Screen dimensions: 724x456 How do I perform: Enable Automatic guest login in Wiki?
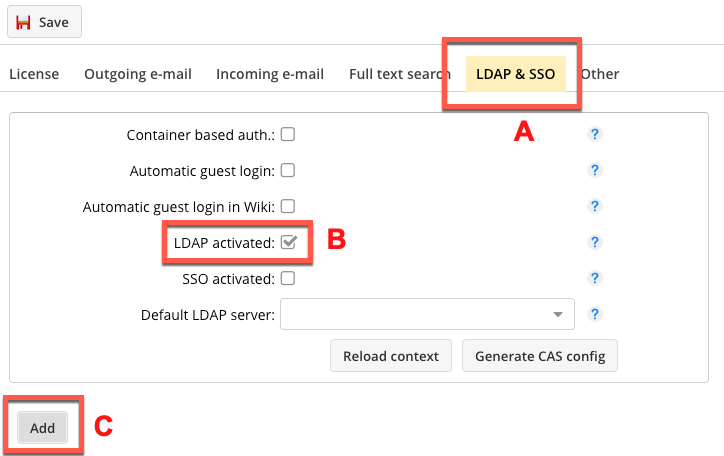288,206
